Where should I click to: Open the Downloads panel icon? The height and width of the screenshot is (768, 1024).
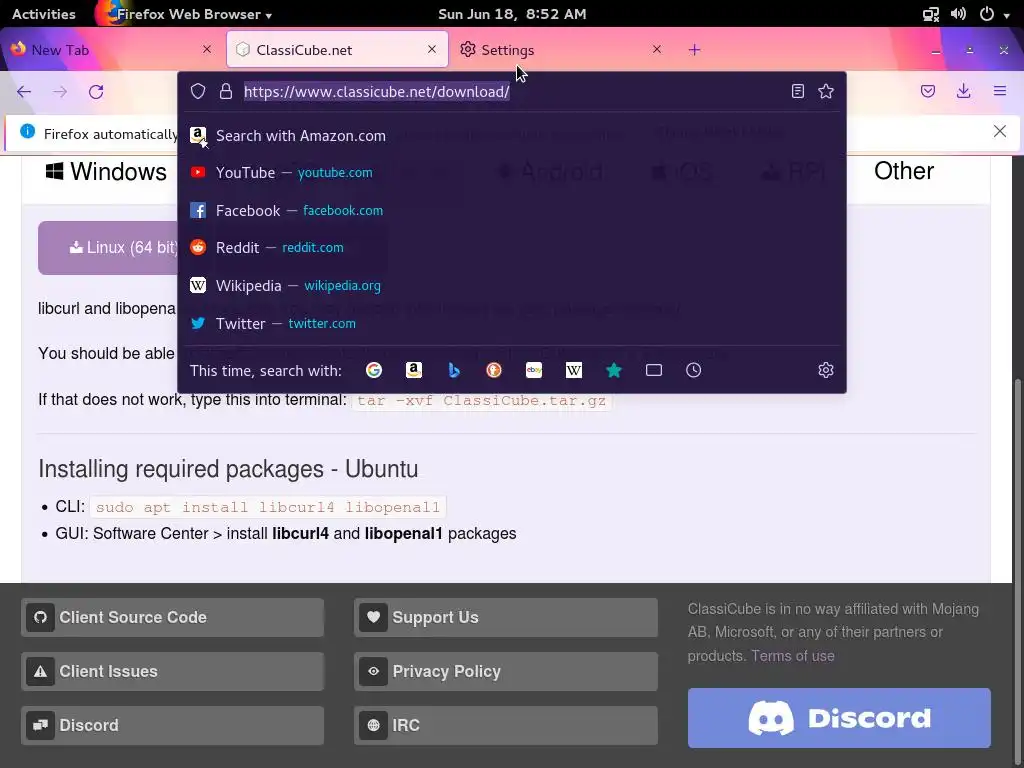[x=963, y=91]
